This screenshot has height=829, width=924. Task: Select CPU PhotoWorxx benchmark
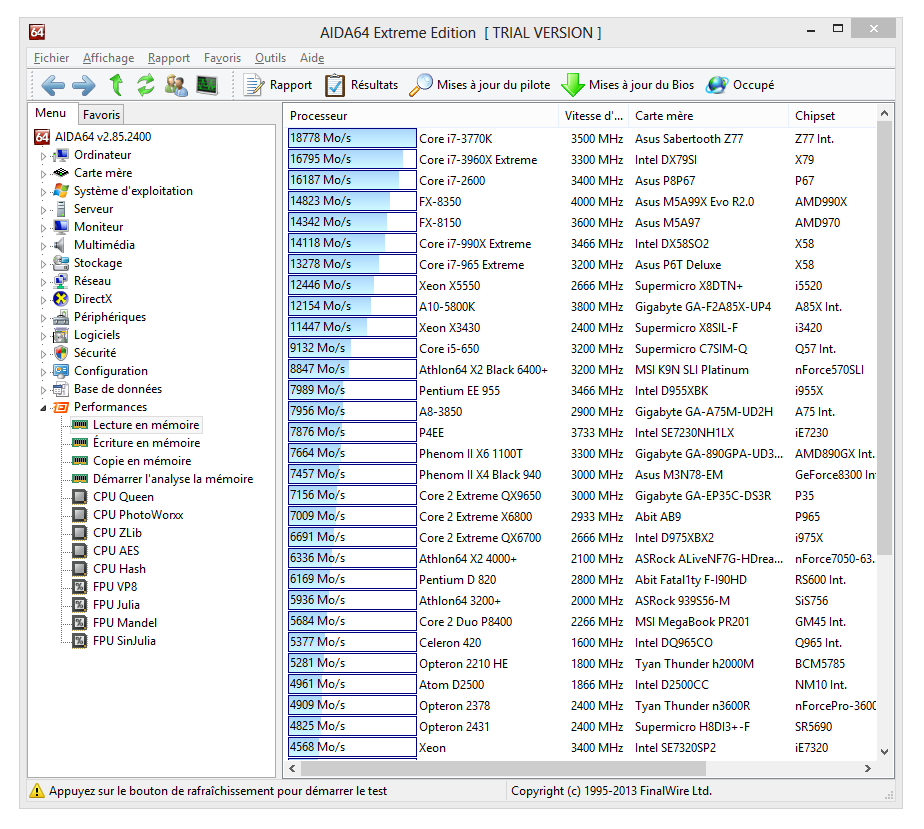tap(138, 515)
